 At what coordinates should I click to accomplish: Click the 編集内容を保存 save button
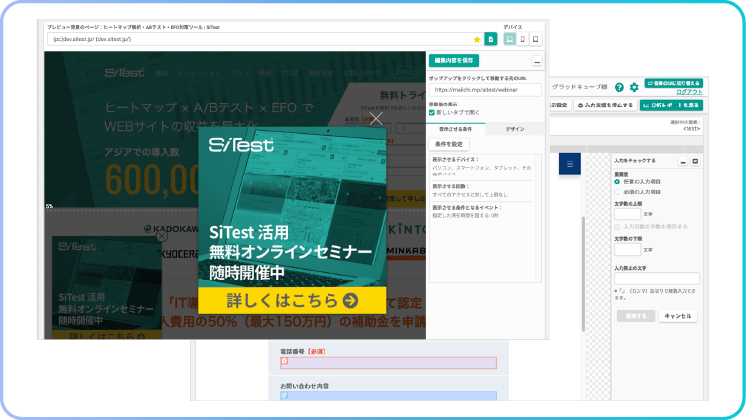[454, 61]
